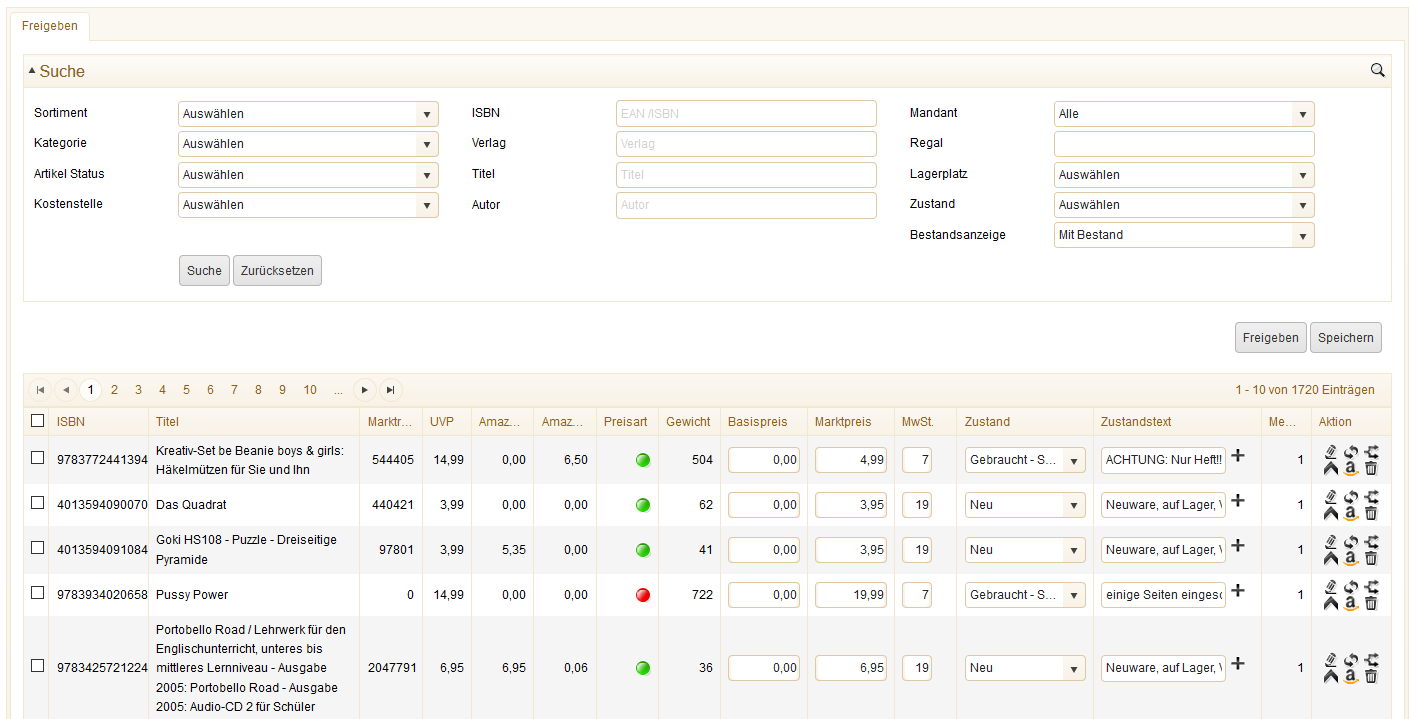This screenshot has height=719, width=1413.
Task: Check the box for Das Quadrat row
Action: tap(38, 503)
